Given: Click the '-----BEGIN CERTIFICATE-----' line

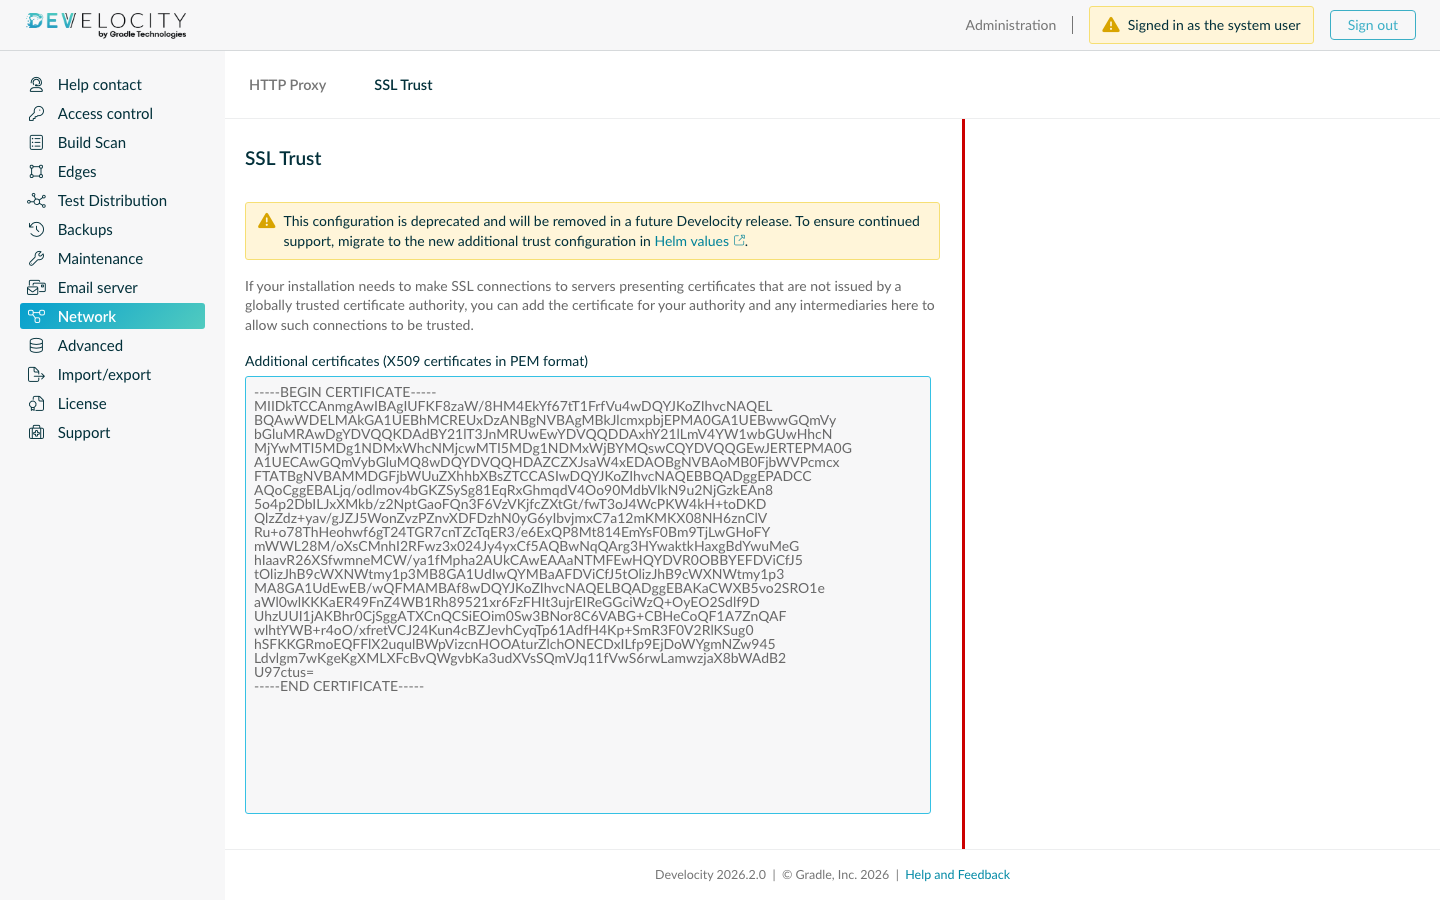Looking at the screenshot, I should click(x=345, y=392).
